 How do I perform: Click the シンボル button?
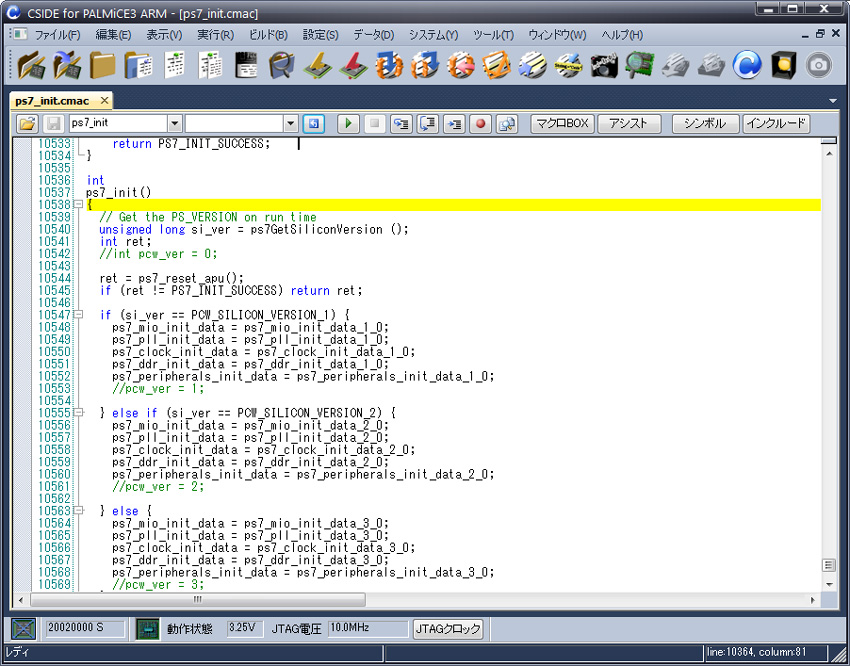(705, 124)
